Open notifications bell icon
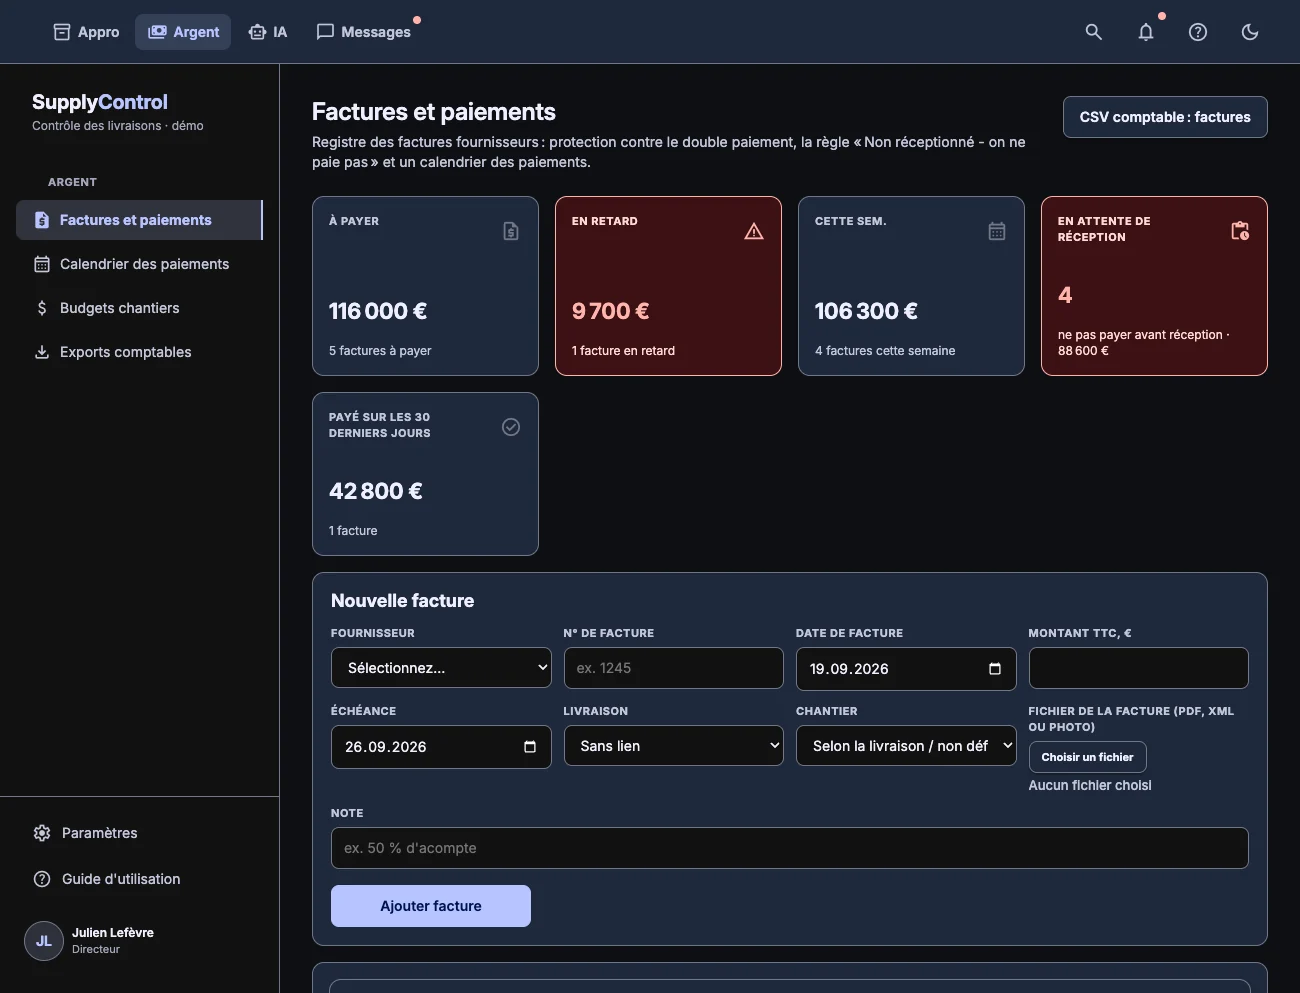This screenshot has height=993, width=1300. click(x=1146, y=32)
